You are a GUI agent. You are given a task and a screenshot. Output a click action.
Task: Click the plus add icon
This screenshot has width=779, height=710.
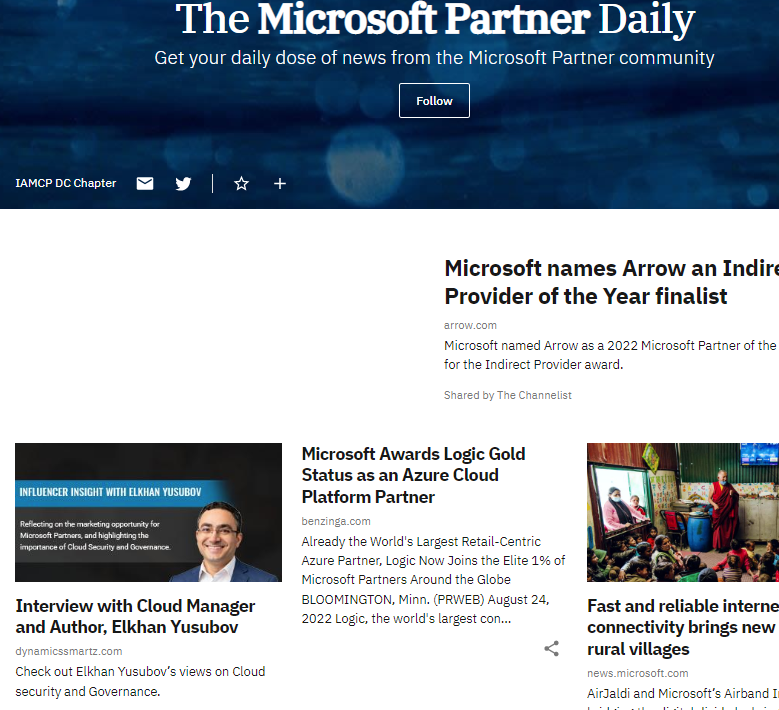[280, 184]
